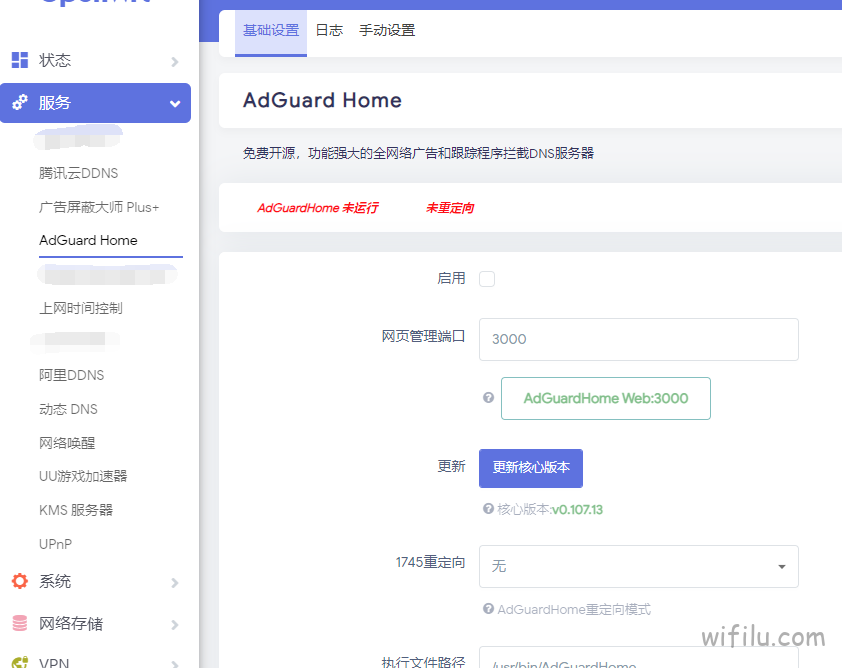
Task: Open 网络唤醒 page
Action: click(67, 443)
